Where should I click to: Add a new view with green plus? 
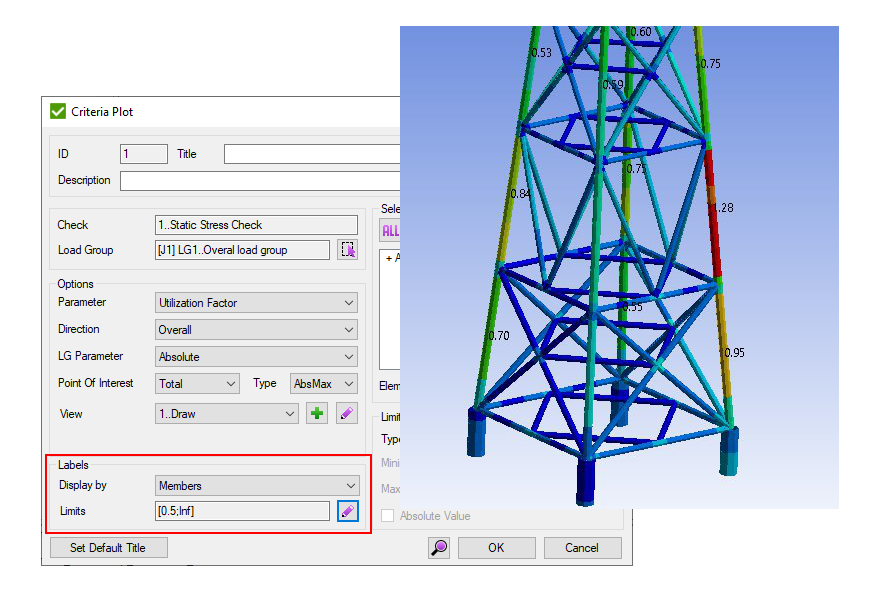tap(317, 413)
